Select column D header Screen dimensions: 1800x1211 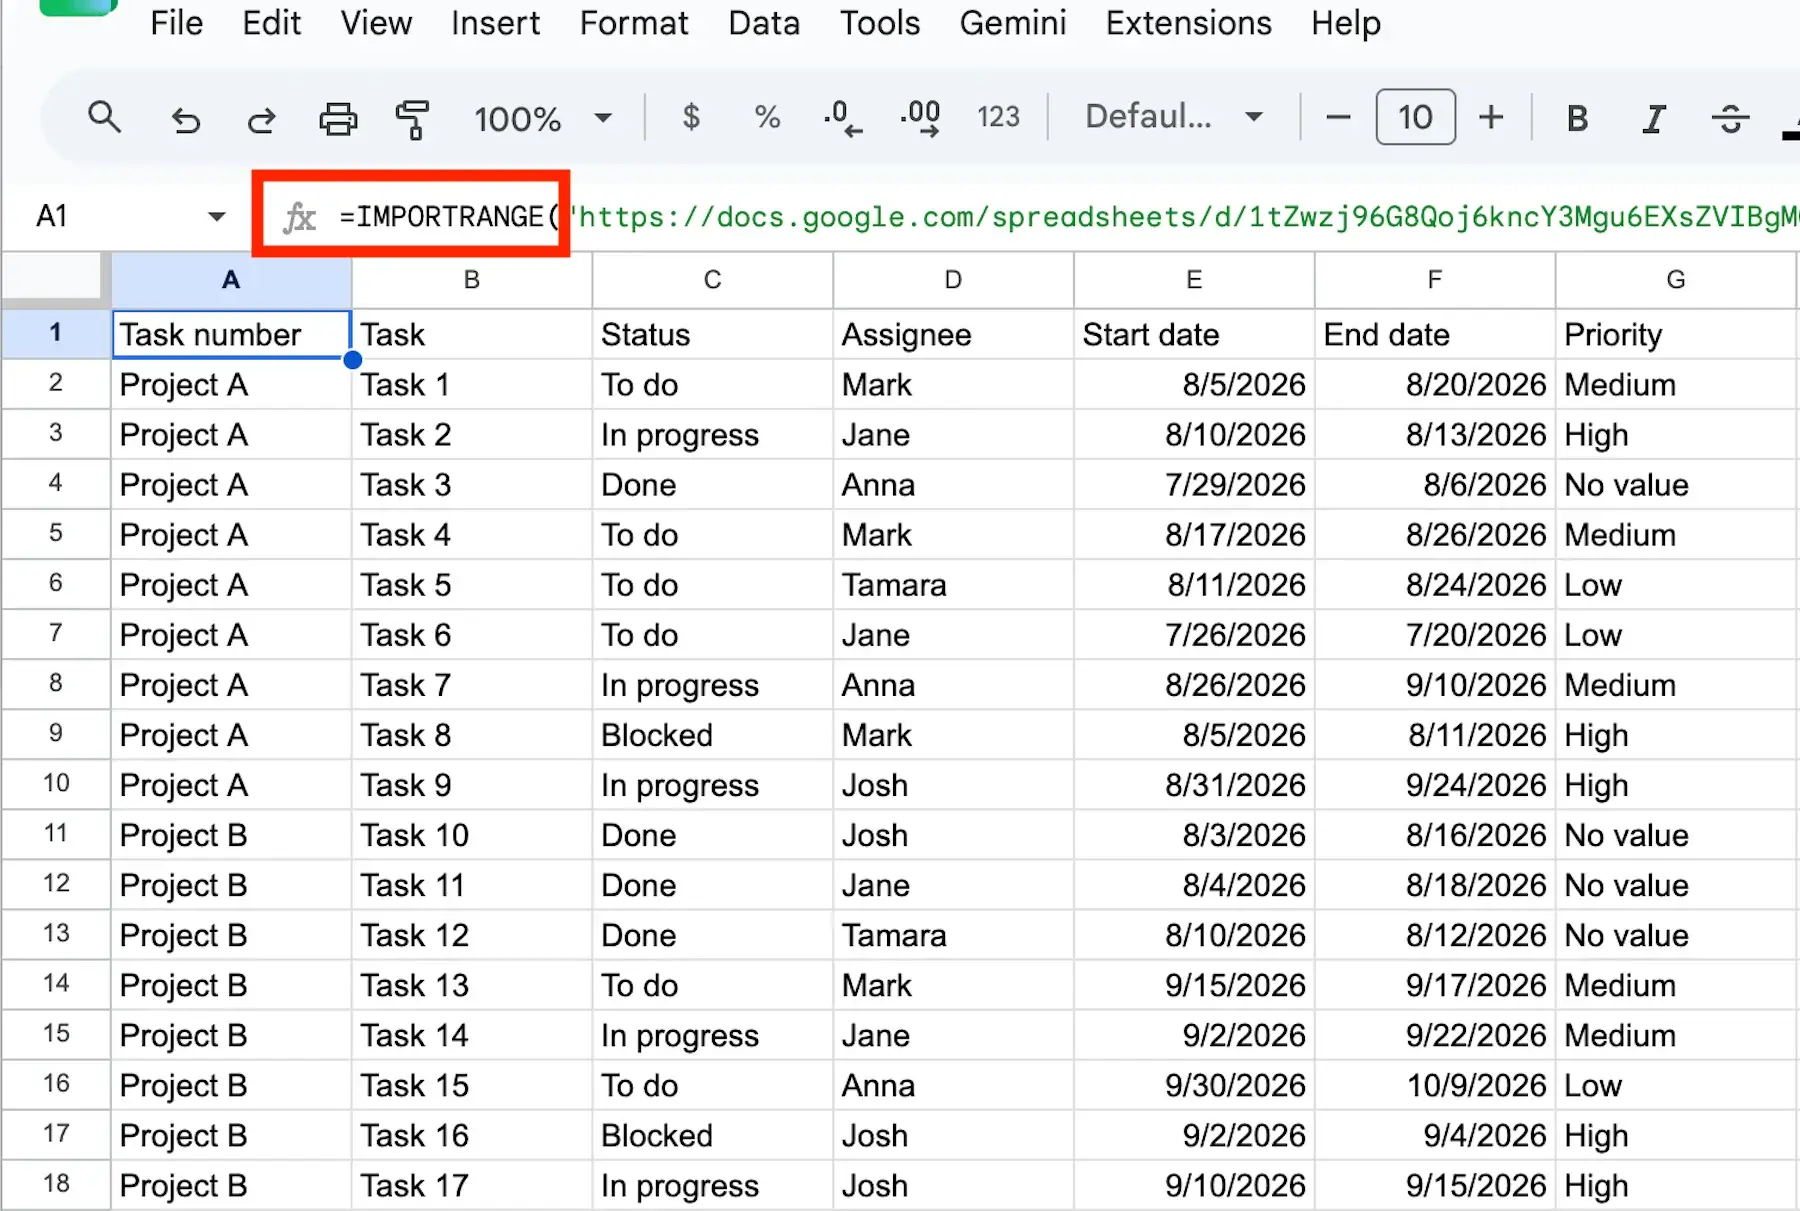[954, 280]
